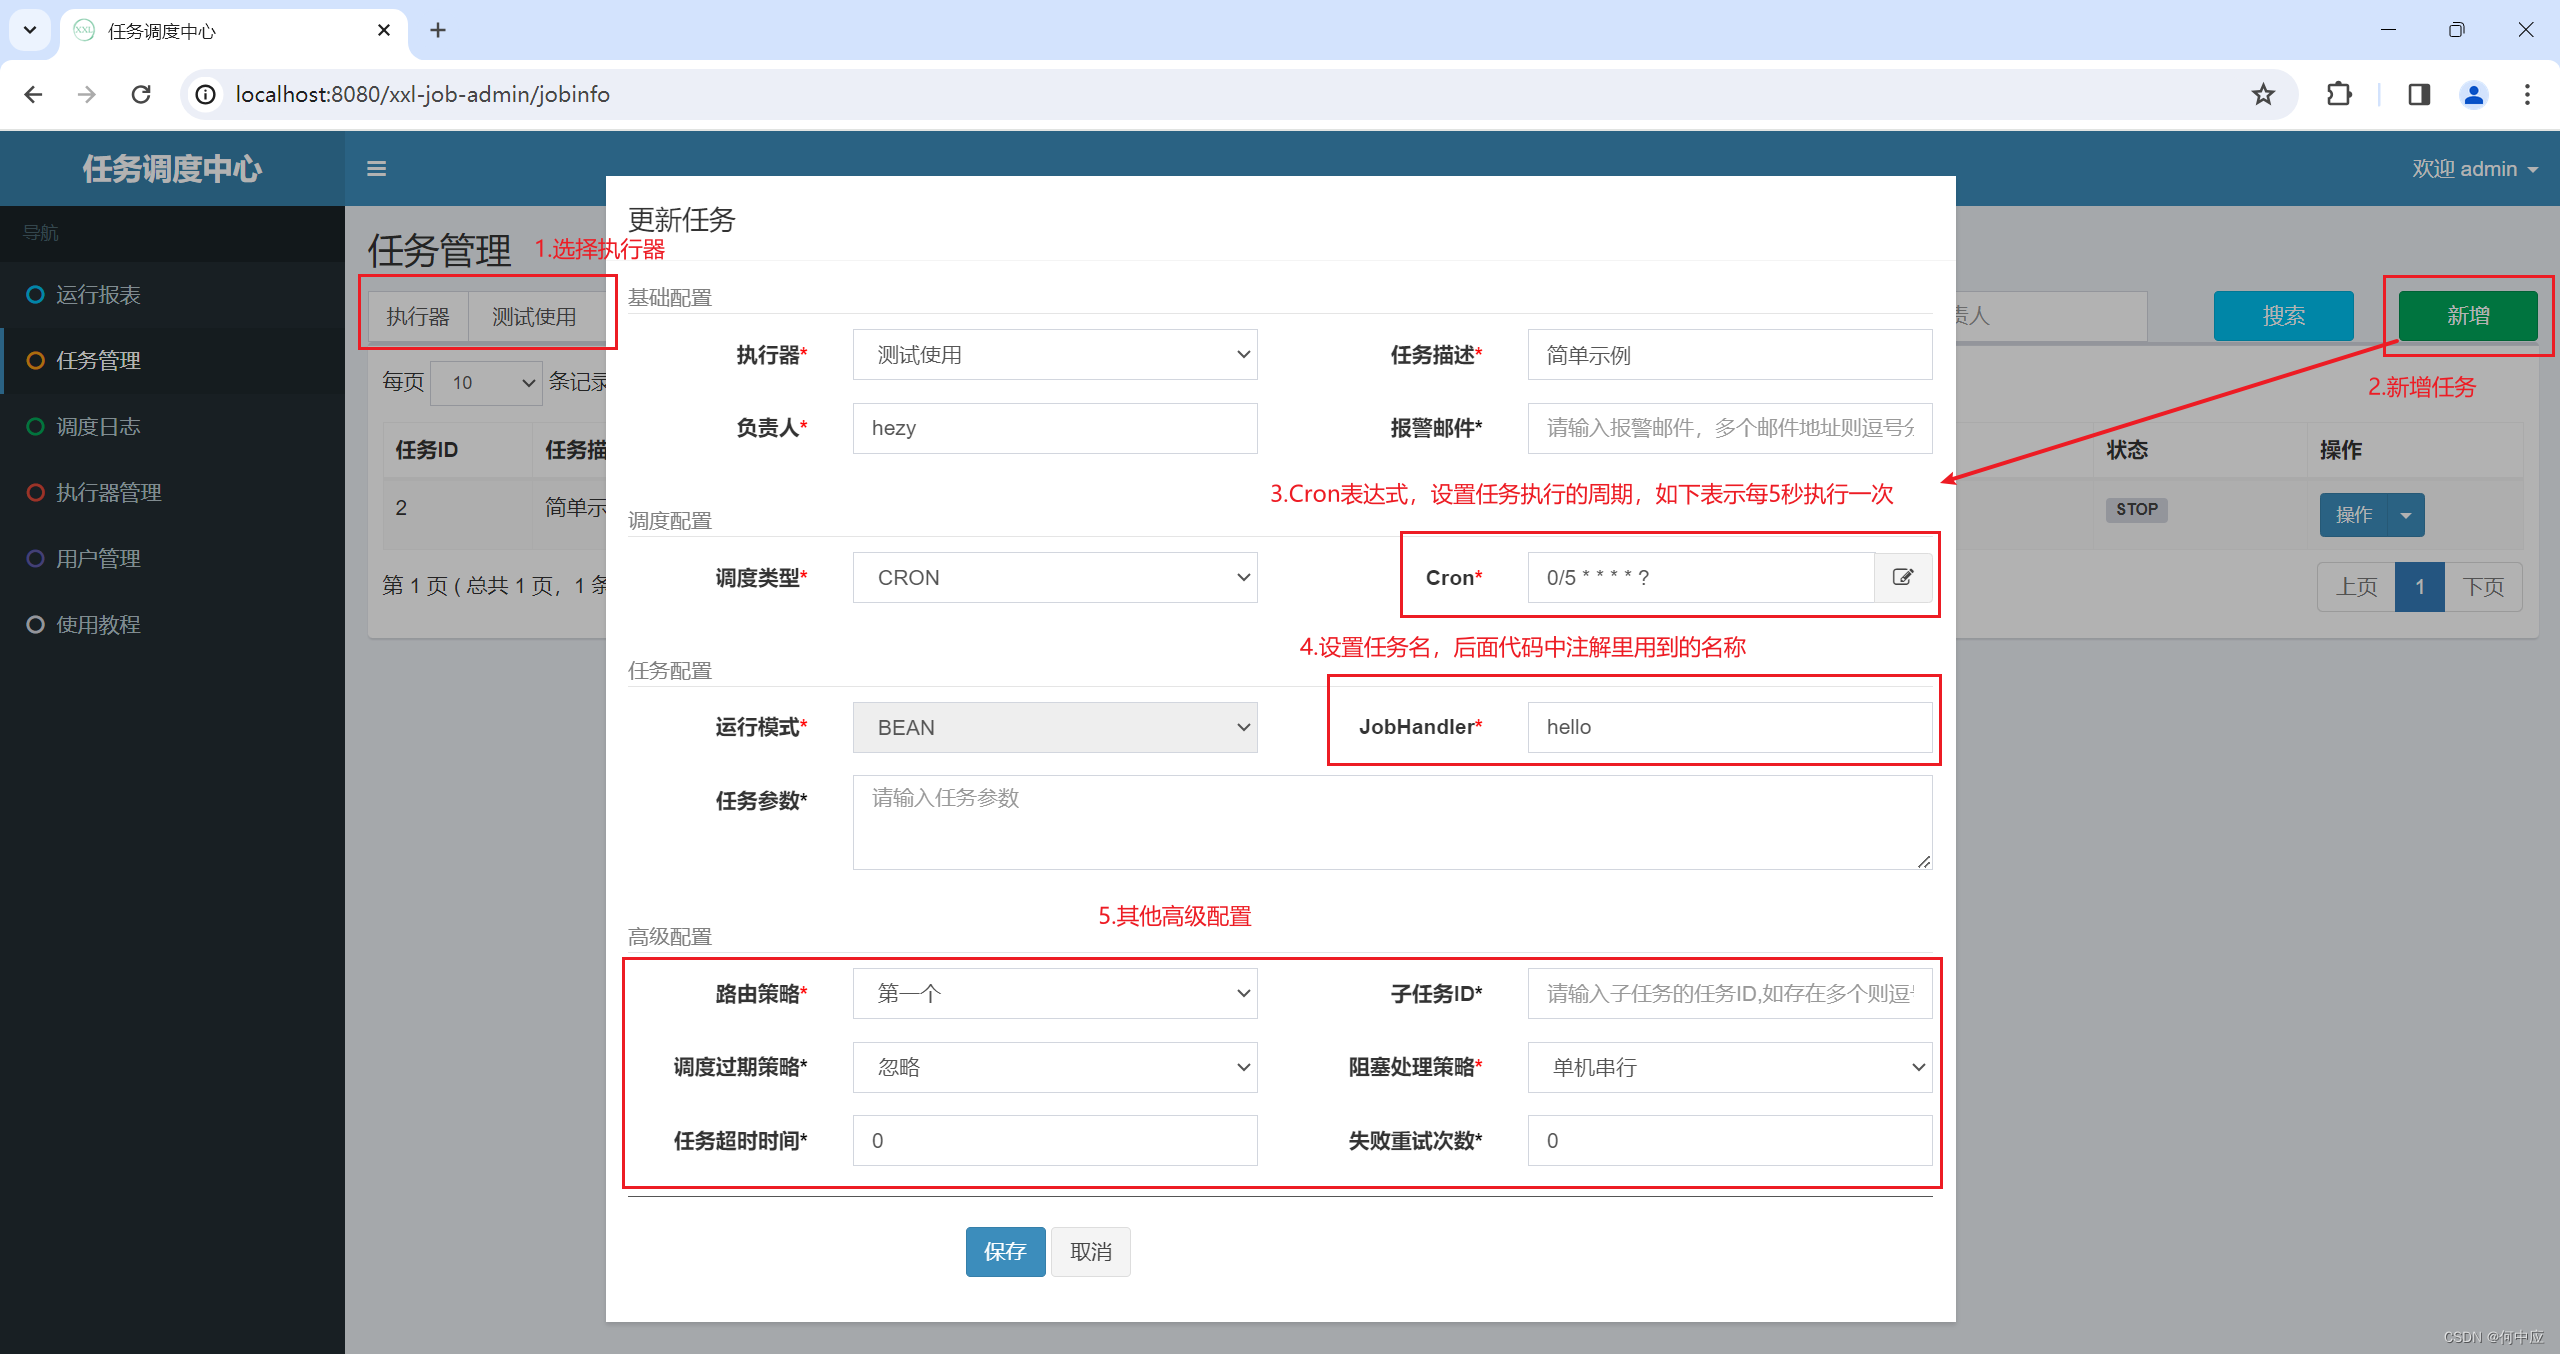2560x1354 pixels.
Task: Click task ID cell 2 in table
Action: [x=401, y=508]
